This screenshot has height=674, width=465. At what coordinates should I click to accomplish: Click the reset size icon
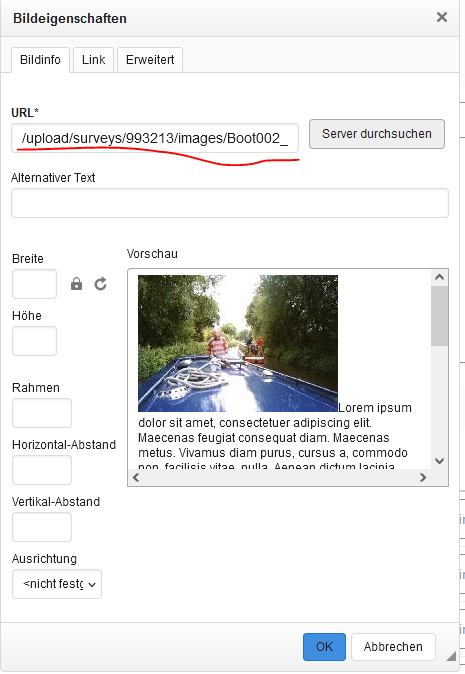point(101,284)
